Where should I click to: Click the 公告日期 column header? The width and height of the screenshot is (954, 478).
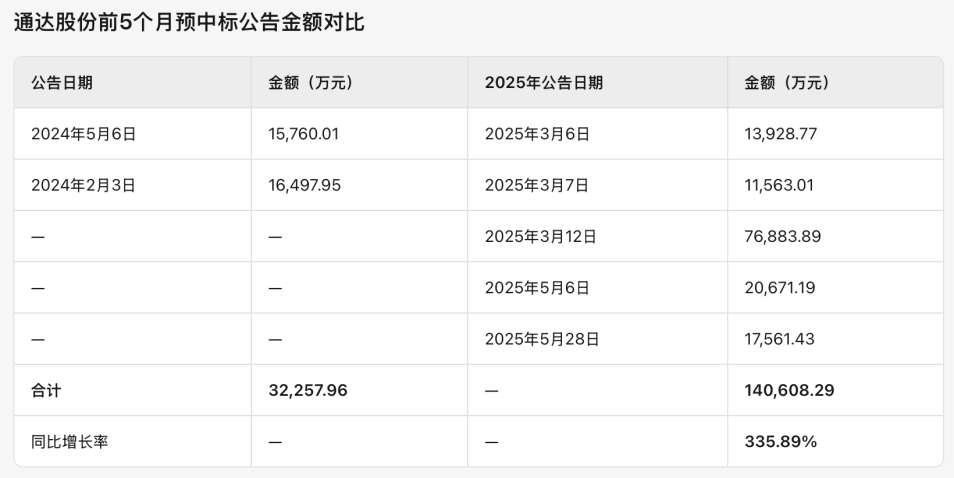click(62, 83)
